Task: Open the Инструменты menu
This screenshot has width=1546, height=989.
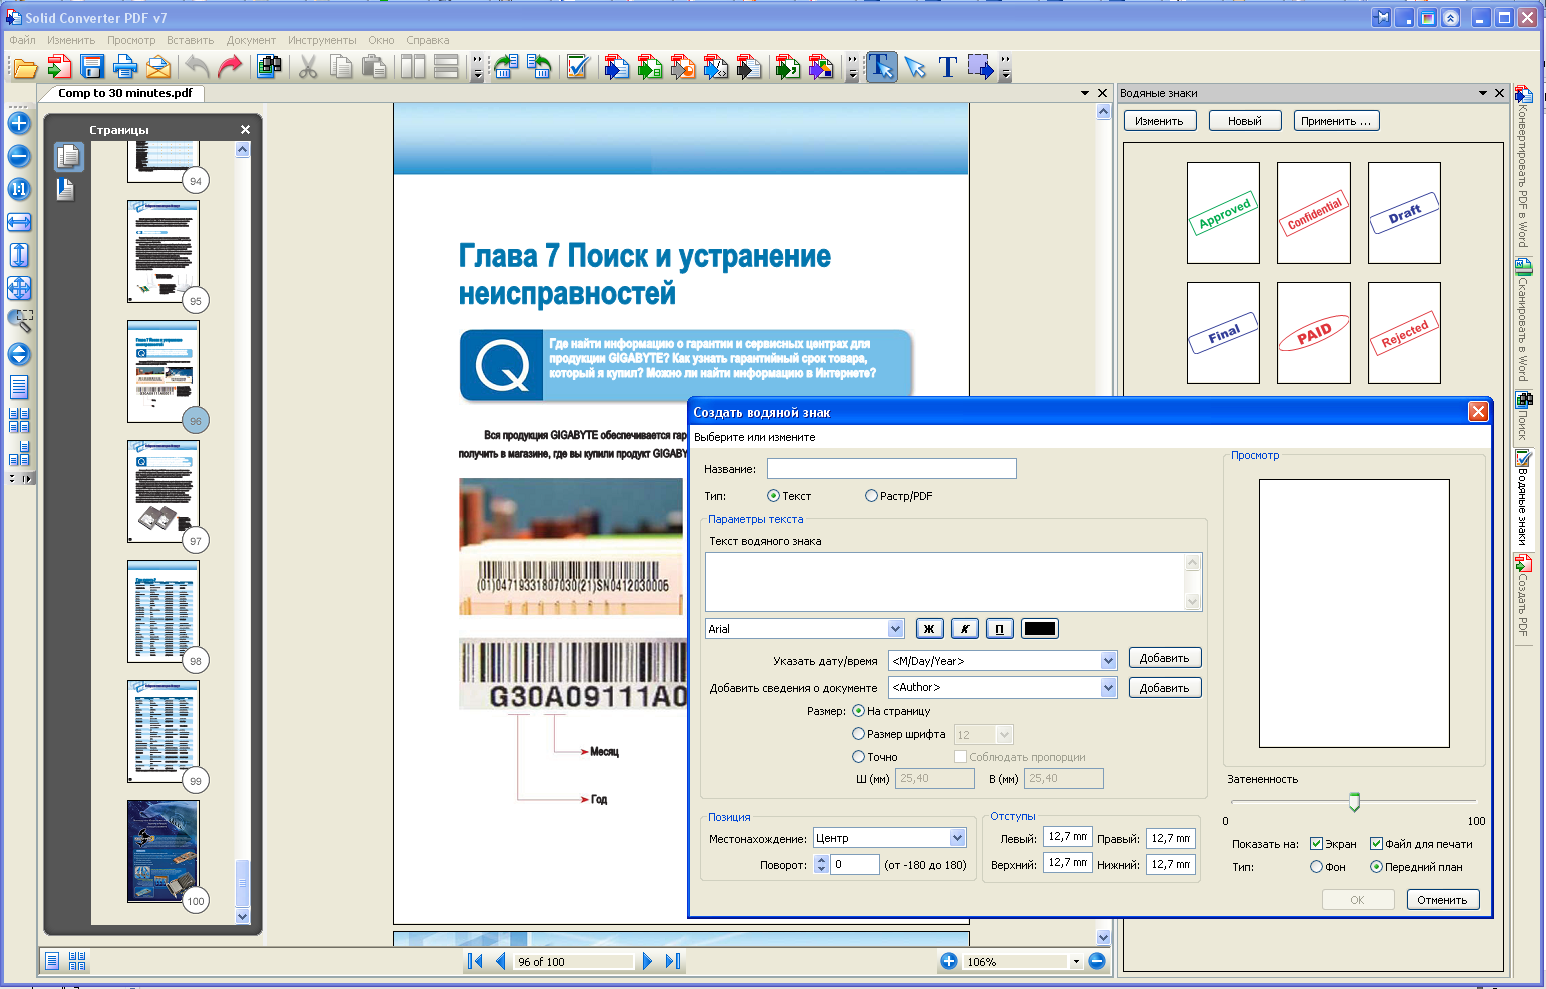Action: click(322, 40)
